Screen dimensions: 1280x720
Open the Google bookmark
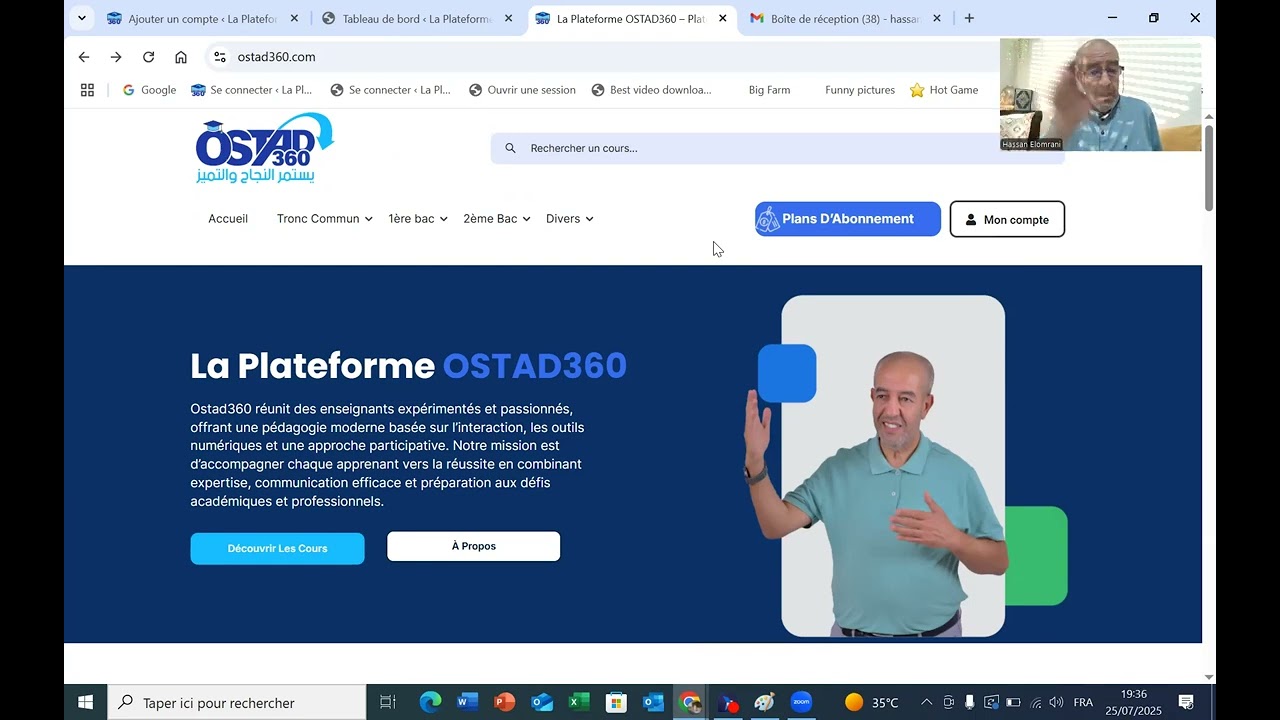149,90
